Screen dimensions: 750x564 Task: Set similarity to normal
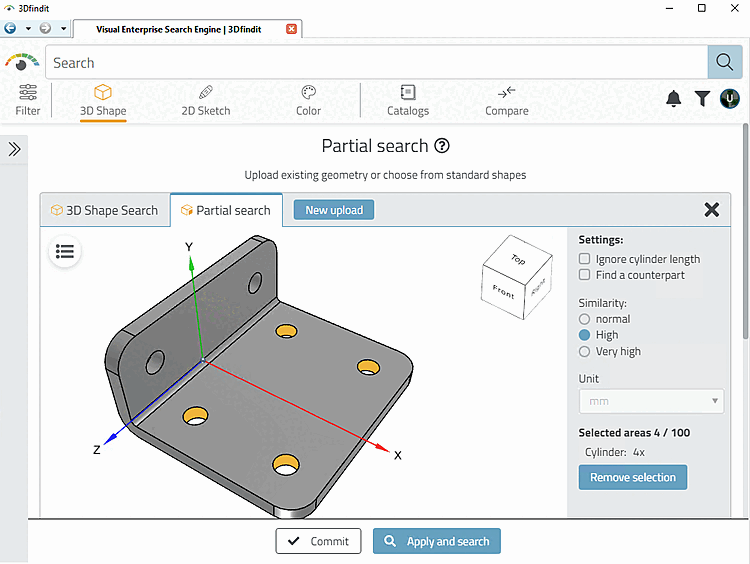(x=585, y=319)
